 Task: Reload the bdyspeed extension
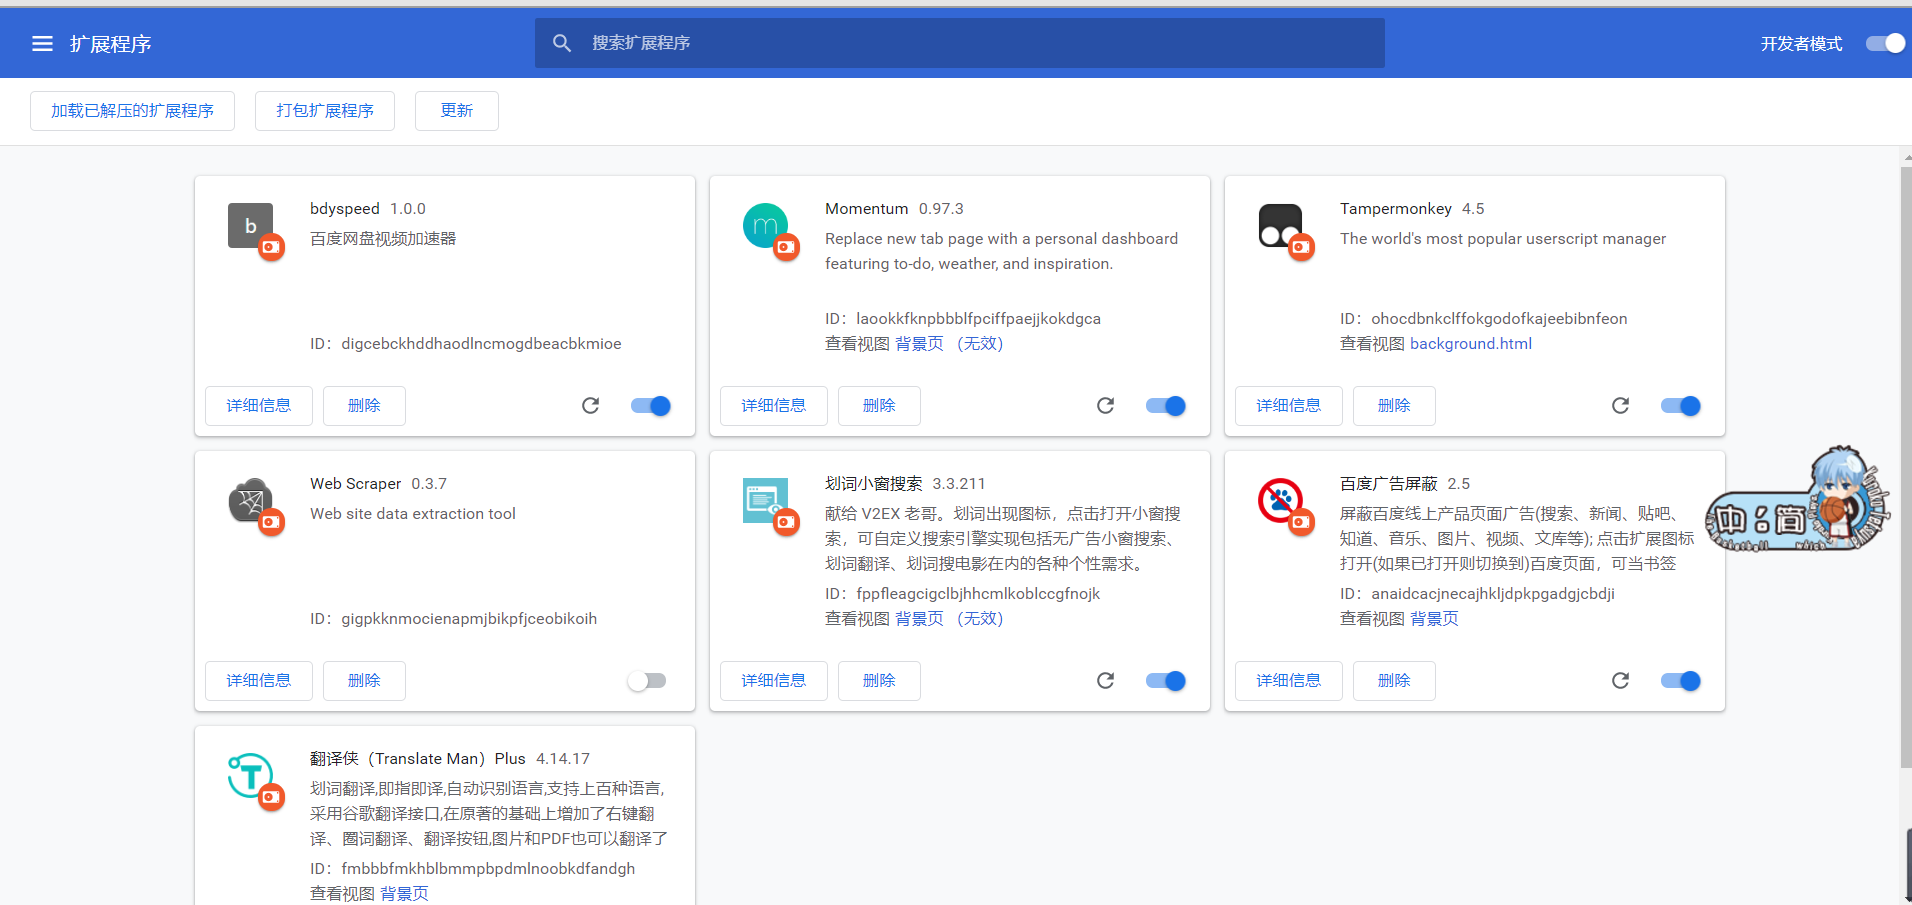(x=591, y=405)
